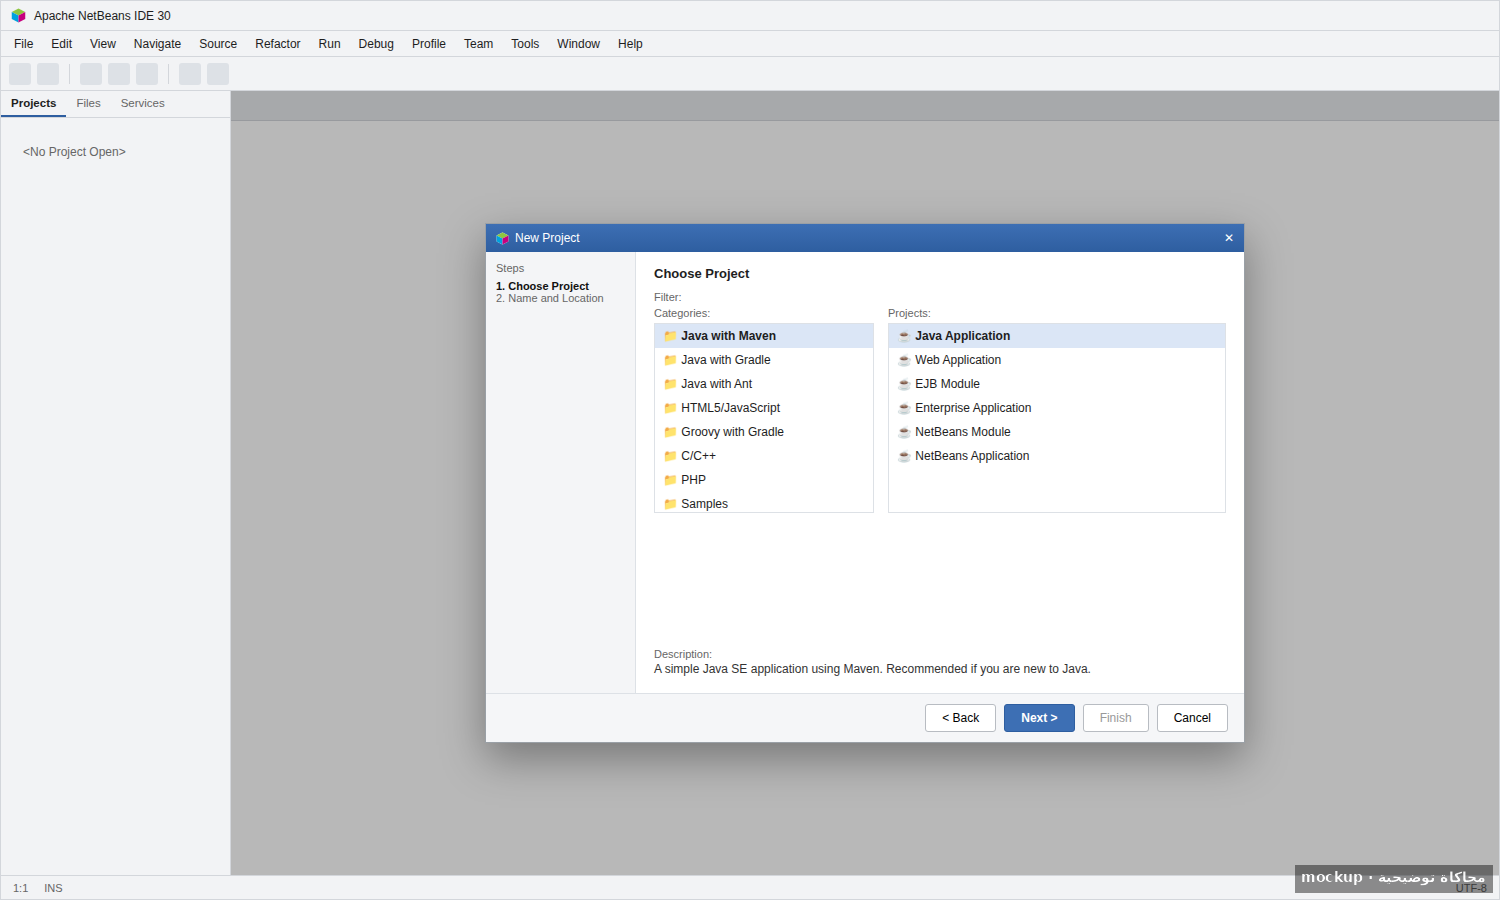Viewport: 1500px width, 900px height.
Task: Open the Help menu
Action: pyautogui.click(x=630, y=44)
